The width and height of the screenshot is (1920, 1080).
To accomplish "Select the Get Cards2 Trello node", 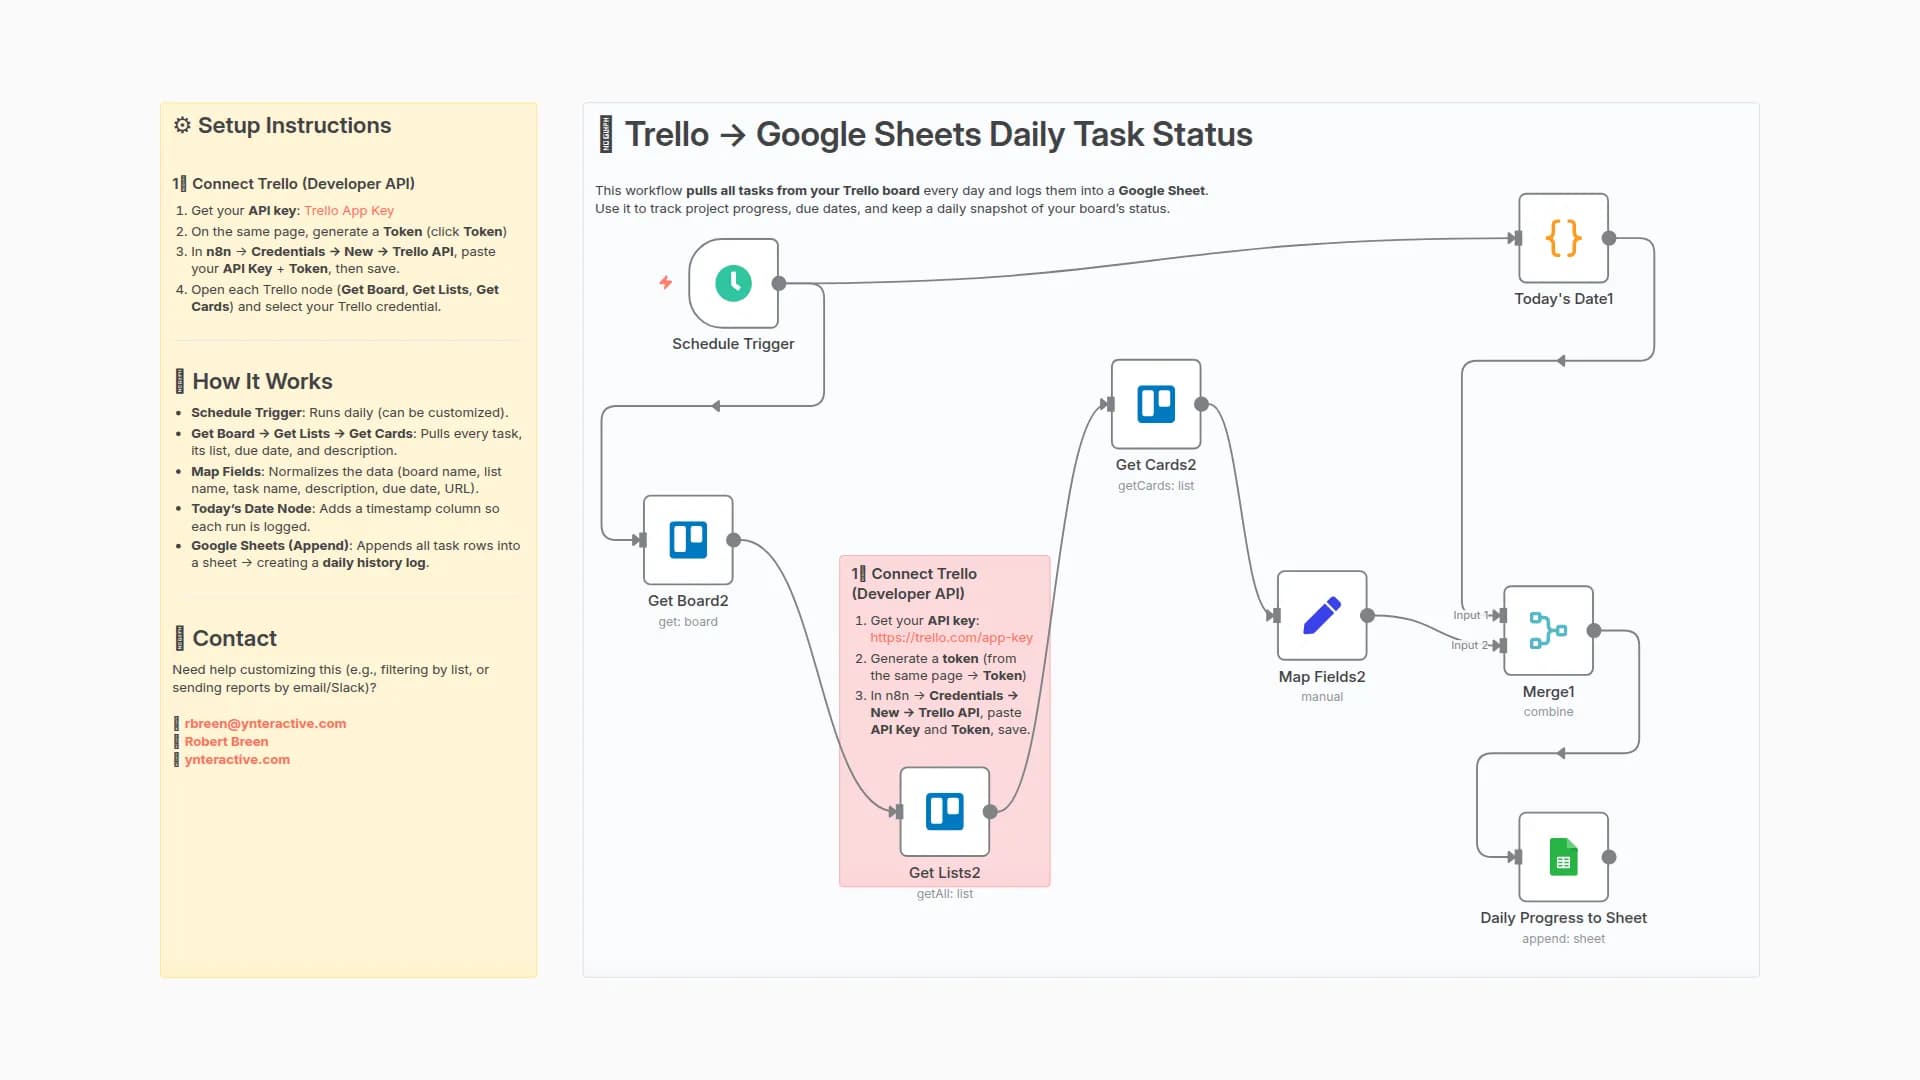I will click(x=1156, y=404).
